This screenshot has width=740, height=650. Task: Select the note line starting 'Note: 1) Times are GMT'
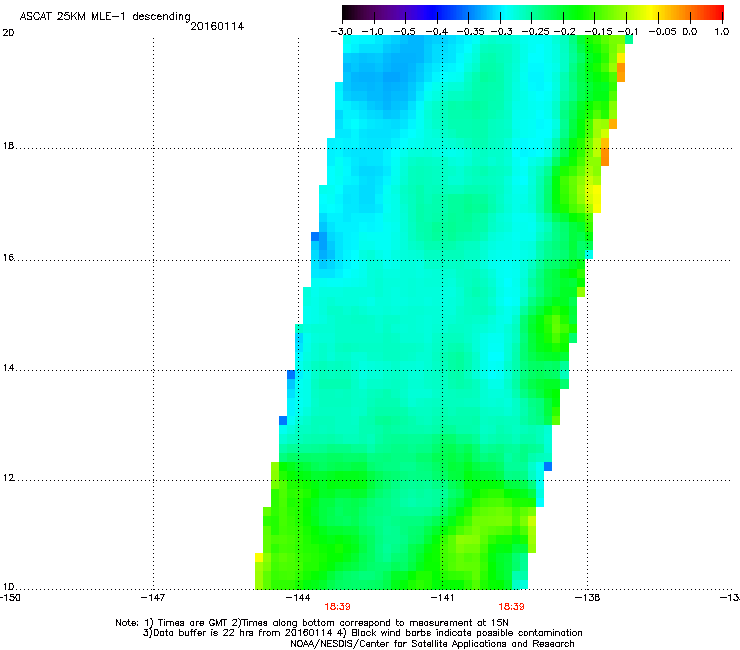click(x=312, y=623)
